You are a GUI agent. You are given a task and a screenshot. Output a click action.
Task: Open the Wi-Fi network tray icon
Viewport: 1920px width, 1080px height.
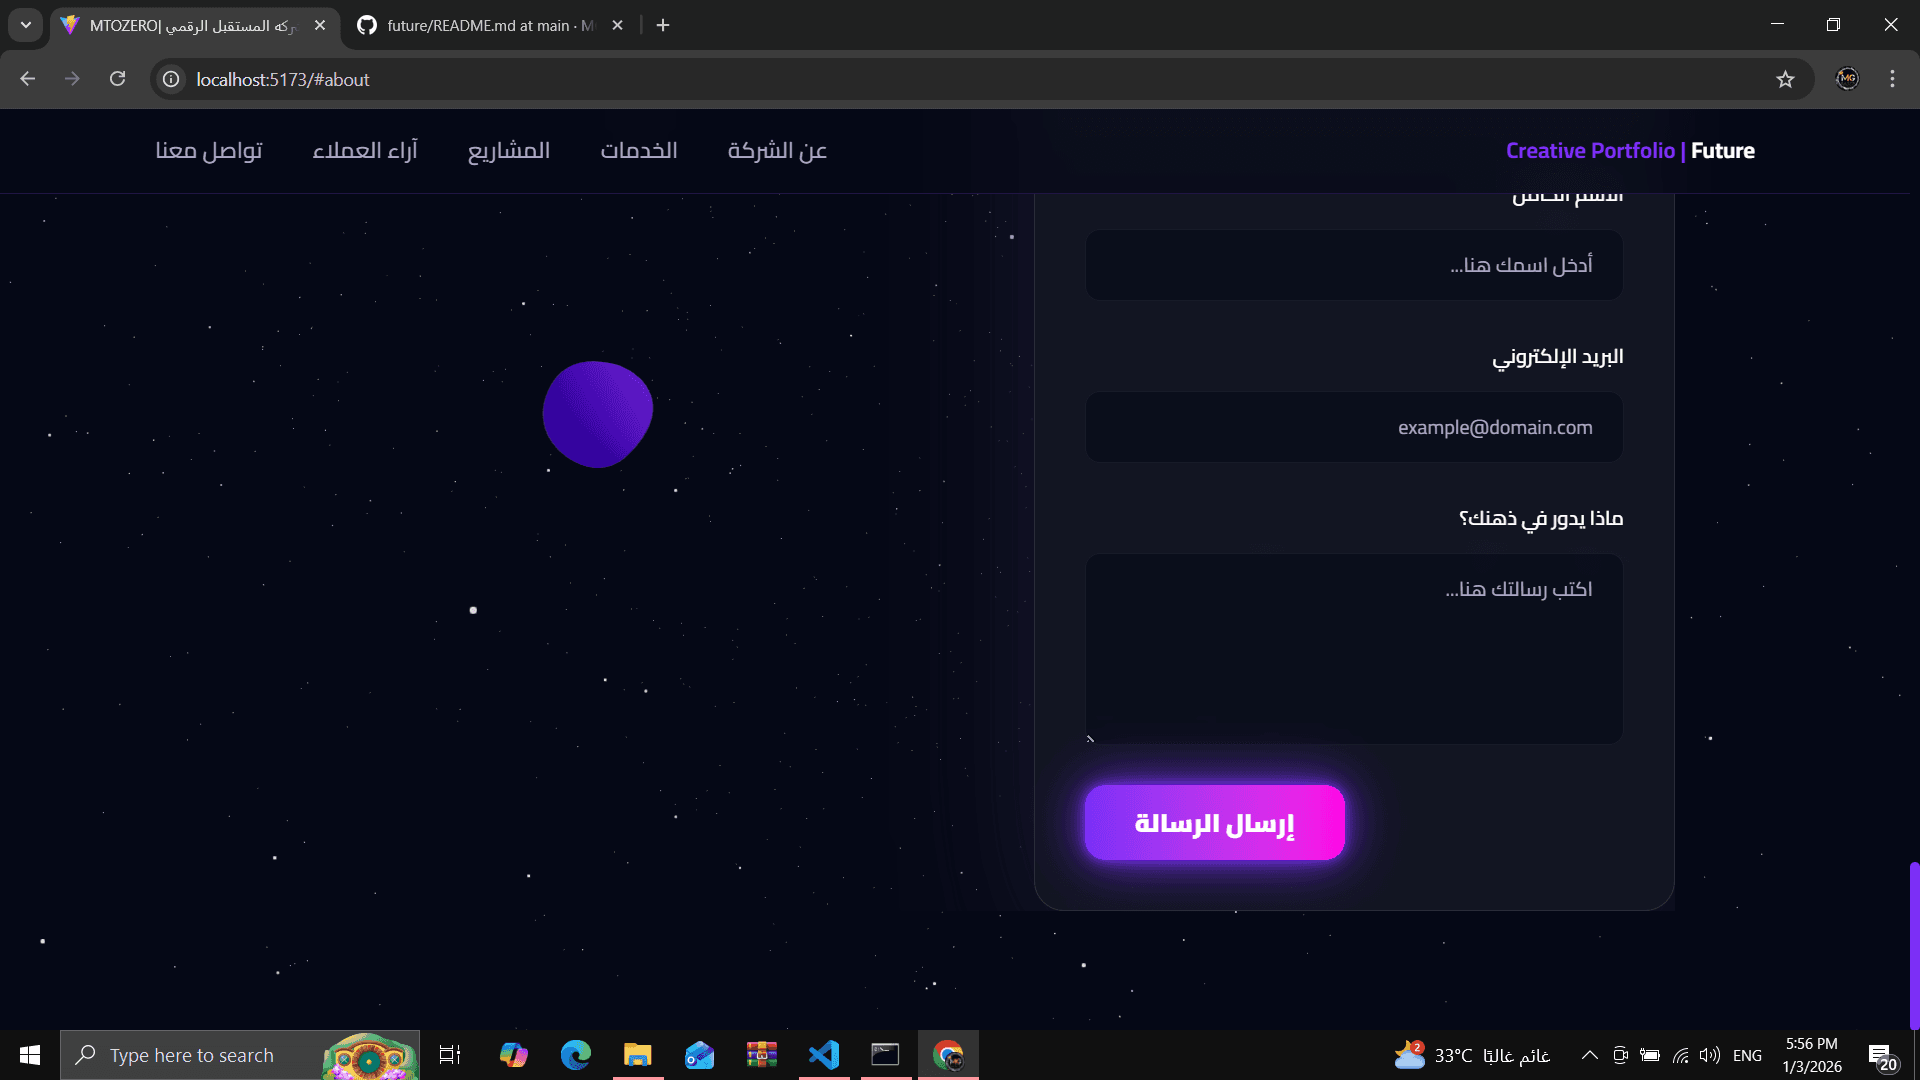(1680, 1055)
